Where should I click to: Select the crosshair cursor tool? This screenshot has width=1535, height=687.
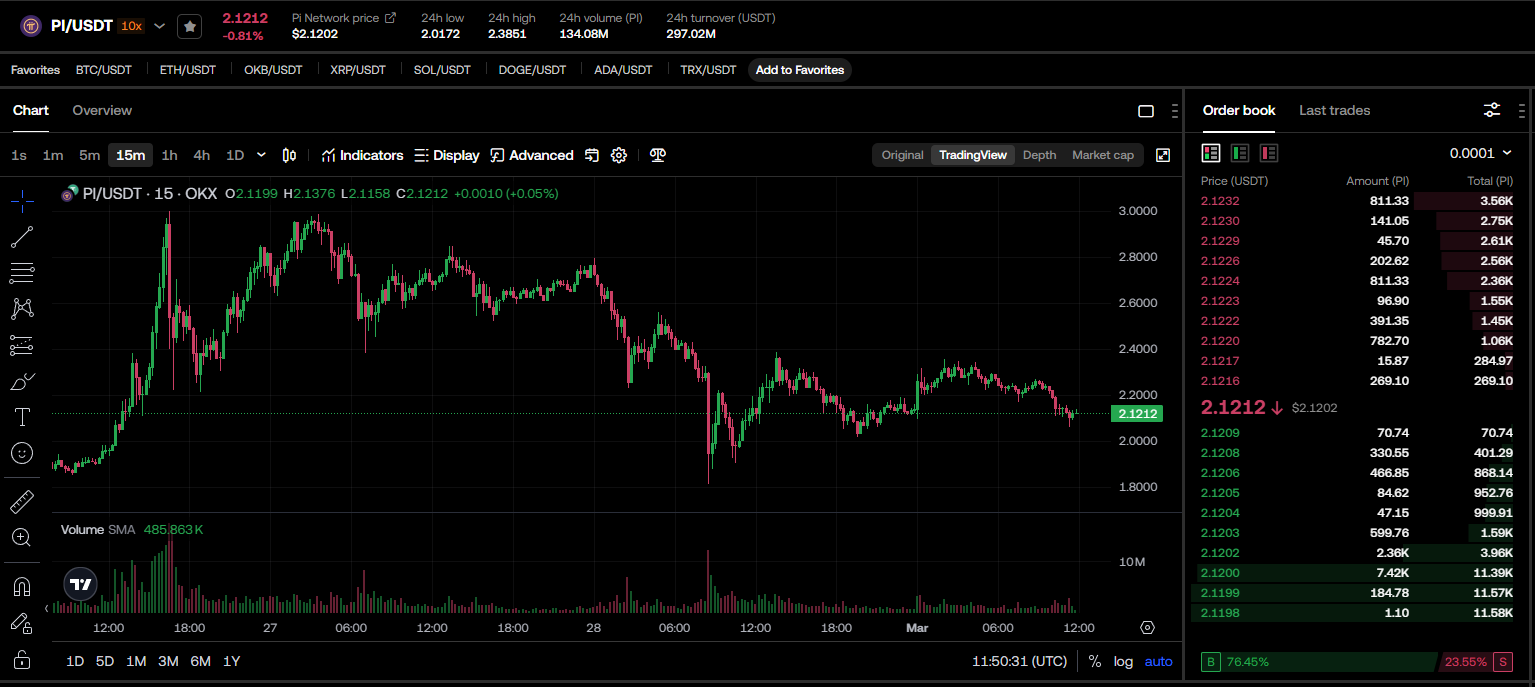[x=22, y=201]
